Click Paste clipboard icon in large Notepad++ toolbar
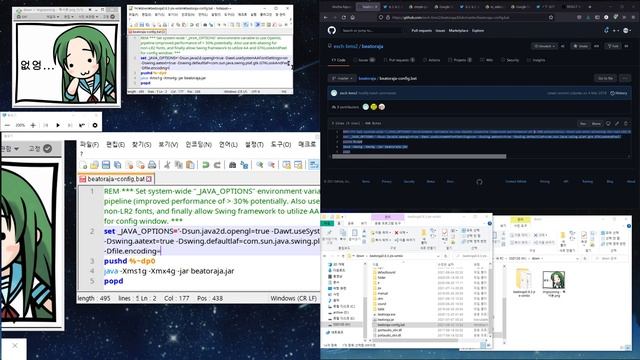 tap(190, 165)
